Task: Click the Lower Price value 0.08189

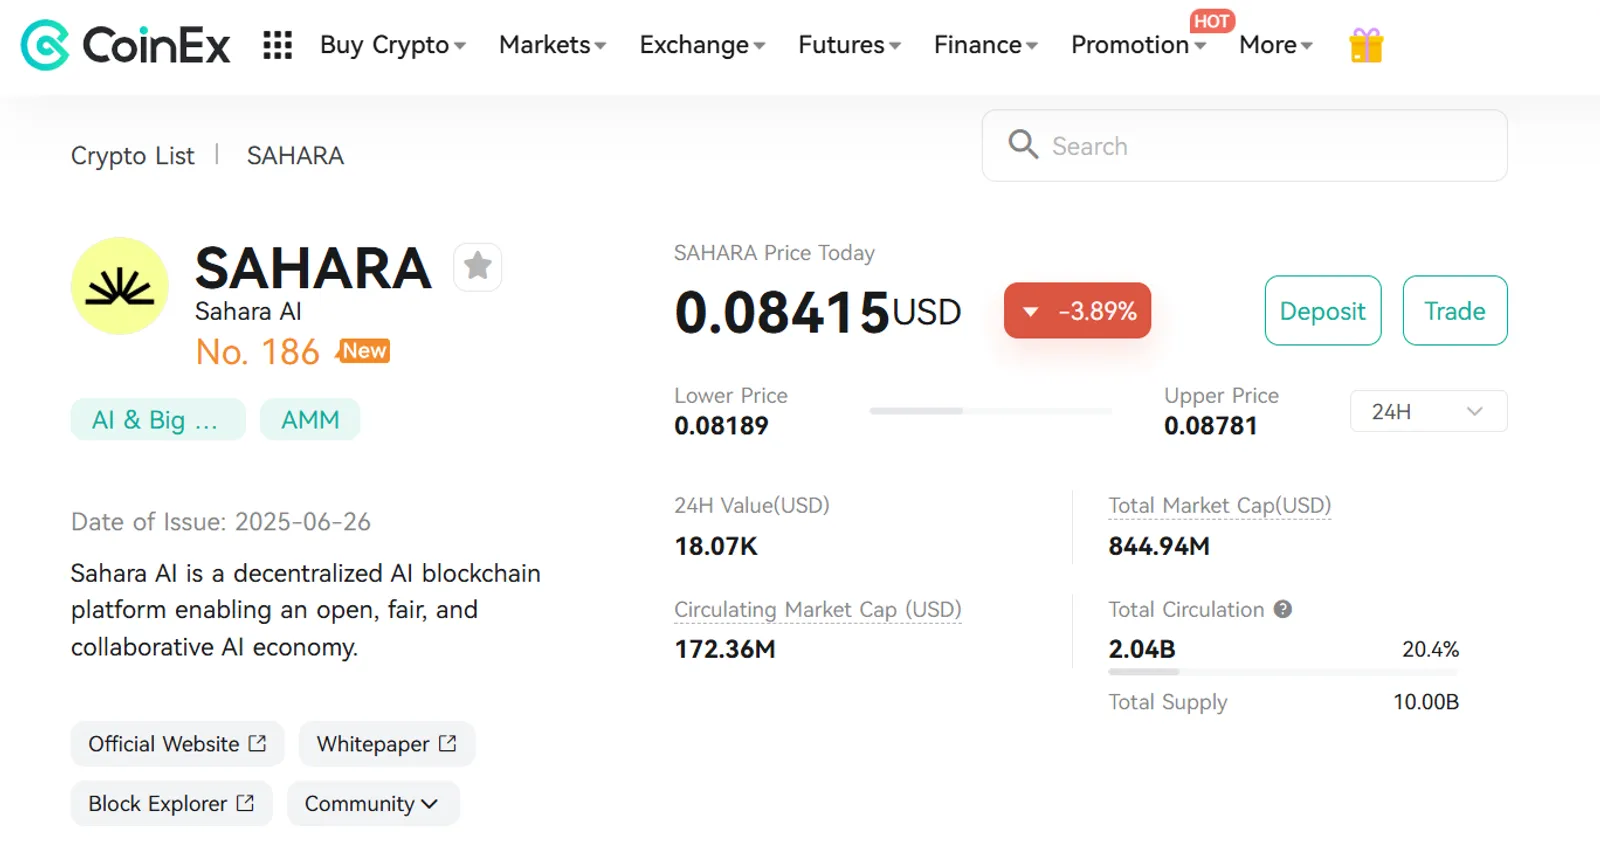Action: 721,426
